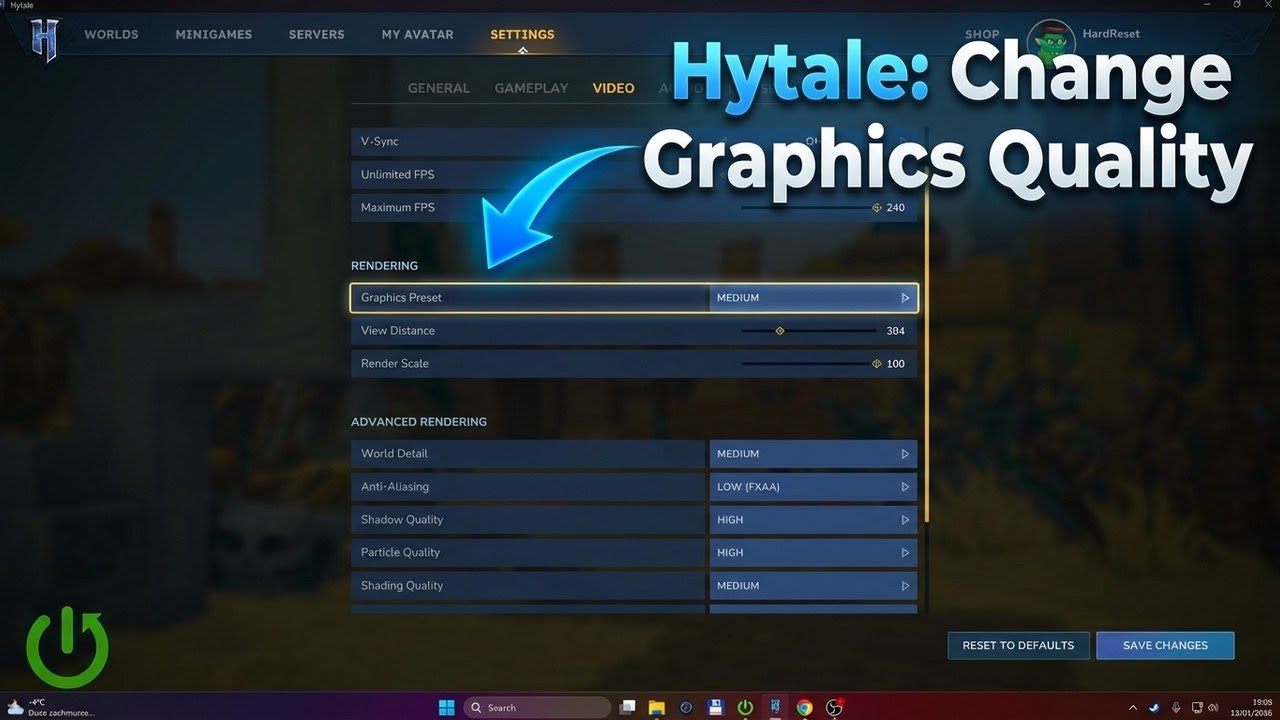Open the My Avatar menu
Viewport: 1280px width, 720px height.
tap(417, 35)
